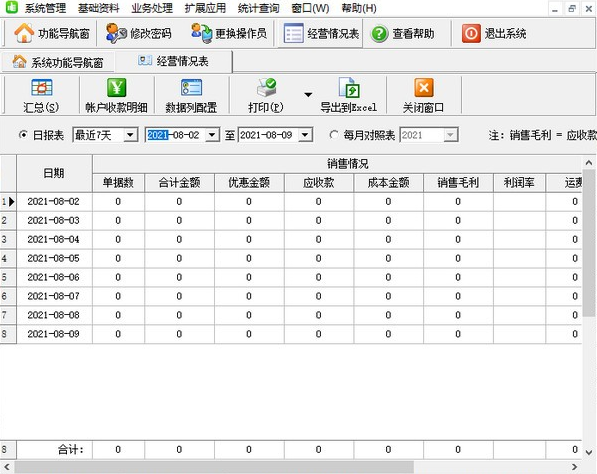Image resolution: width=597 pixels, height=474 pixels.
Task: Select the 2021-08-08 date cell
Action: pos(54,315)
